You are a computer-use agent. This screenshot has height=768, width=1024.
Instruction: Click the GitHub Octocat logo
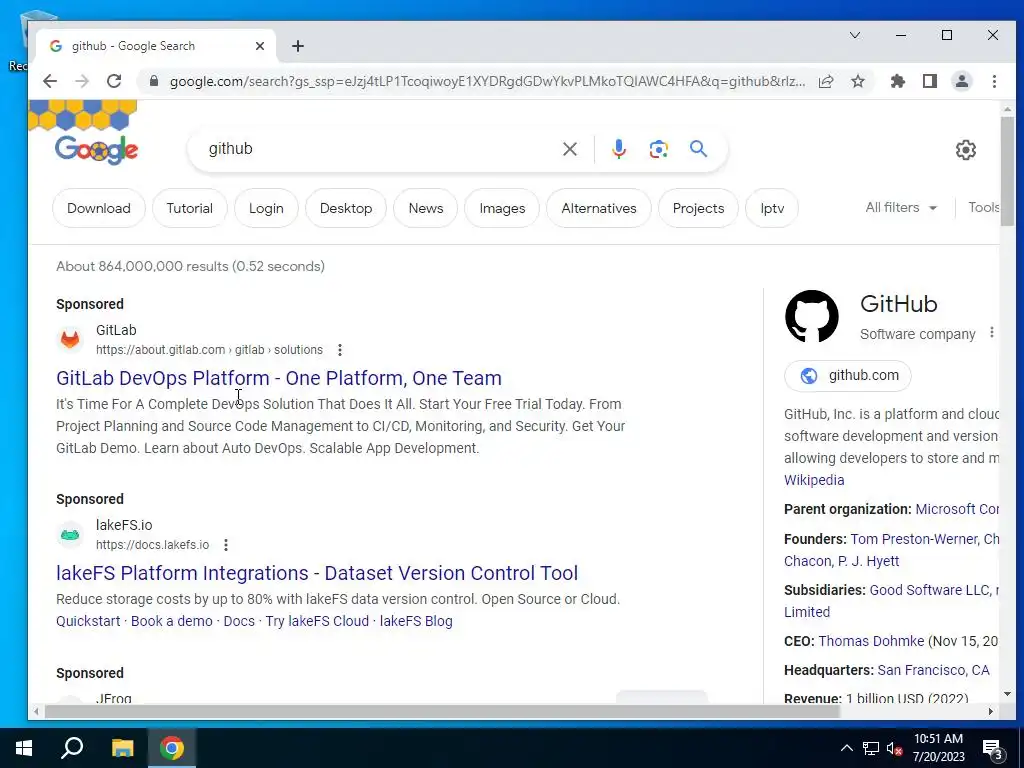tap(812, 316)
